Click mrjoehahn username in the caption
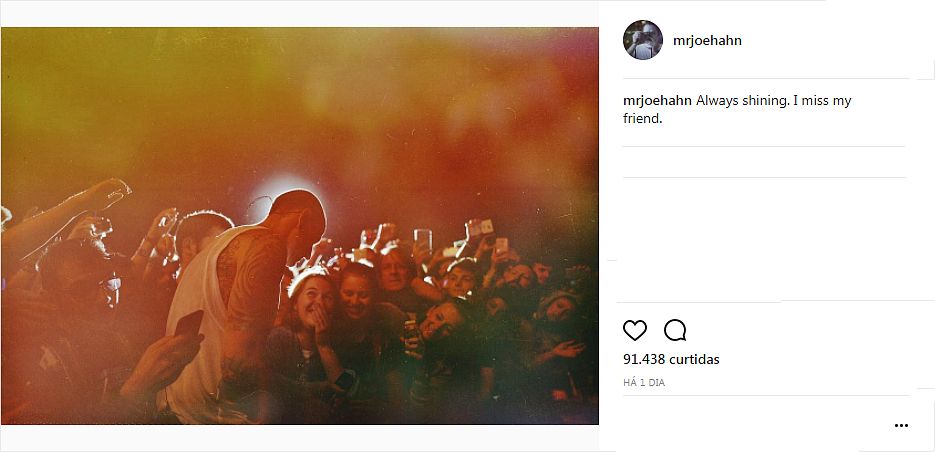The width and height of the screenshot is (935, 452). click(x=657, y=101)
